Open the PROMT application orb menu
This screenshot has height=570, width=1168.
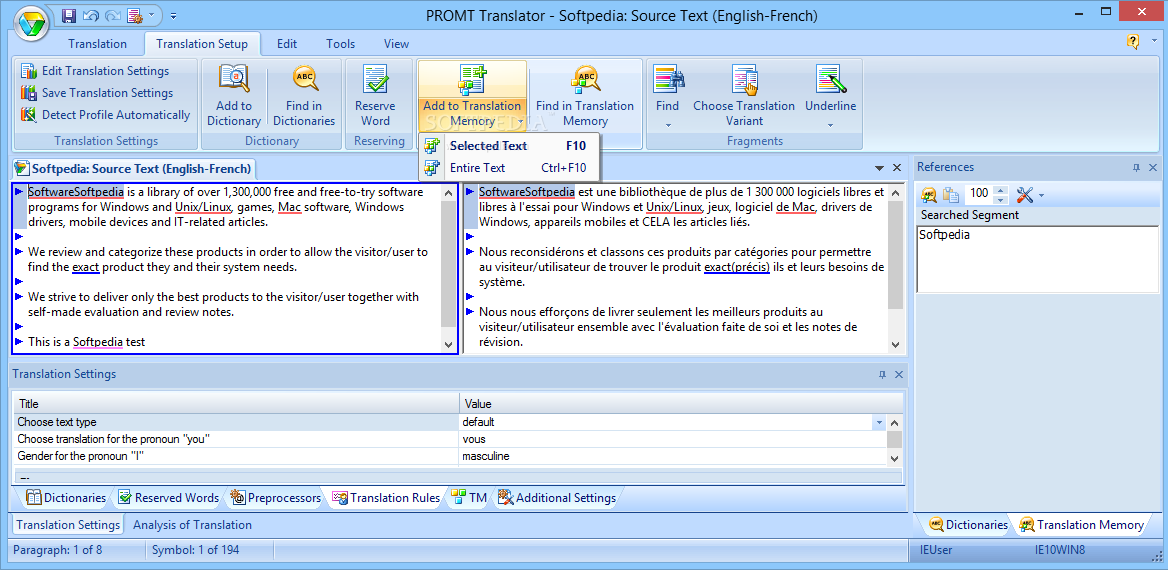tap(31, 25)
